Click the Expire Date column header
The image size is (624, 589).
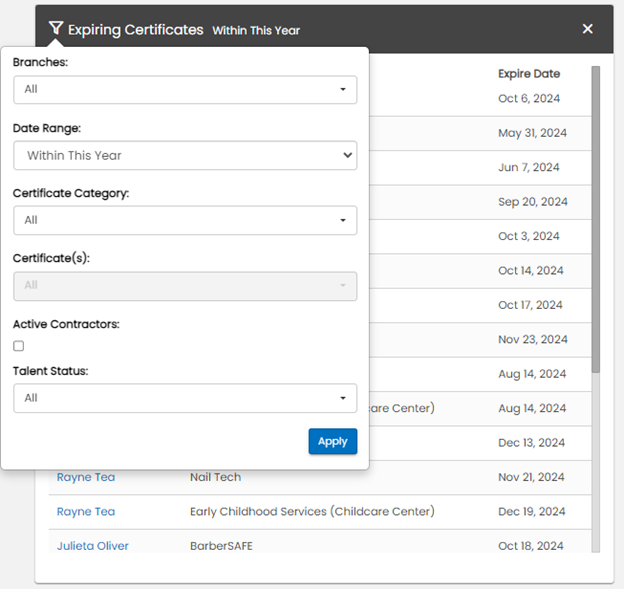click(529, 74)
